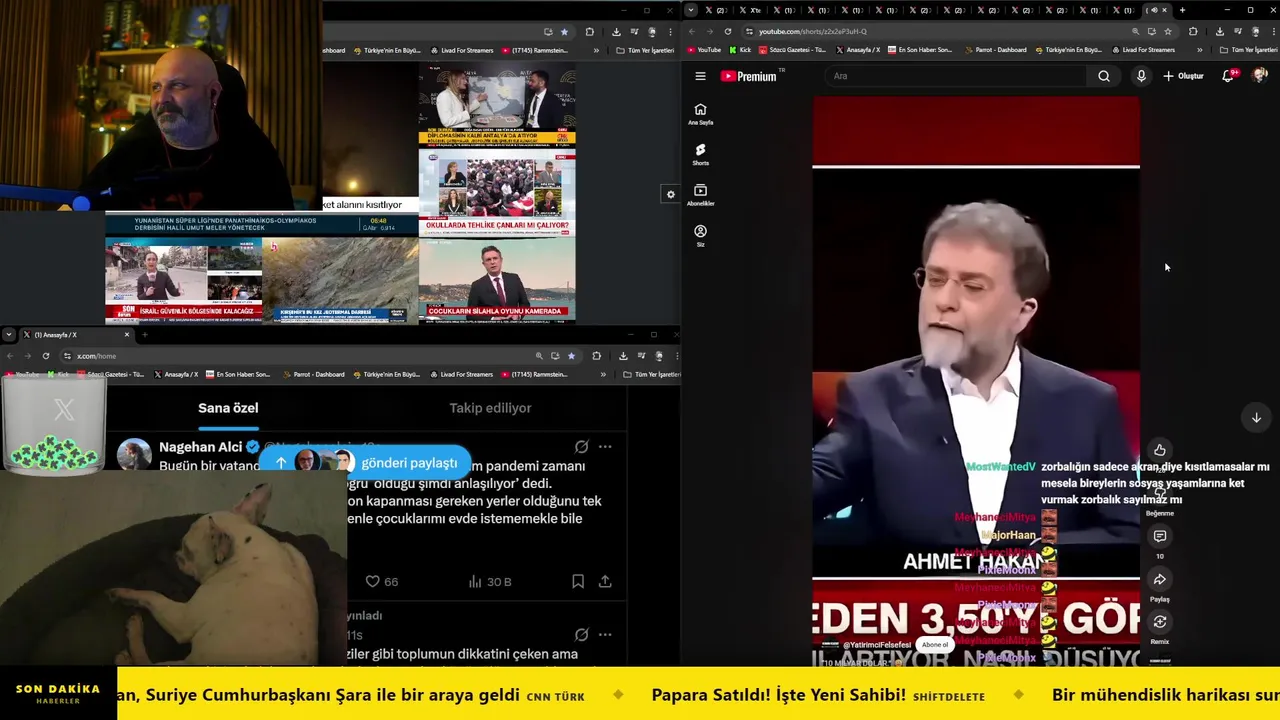Click the YouTube search magnifier button
This screenshot has width=1280, height=720.
1104,76
